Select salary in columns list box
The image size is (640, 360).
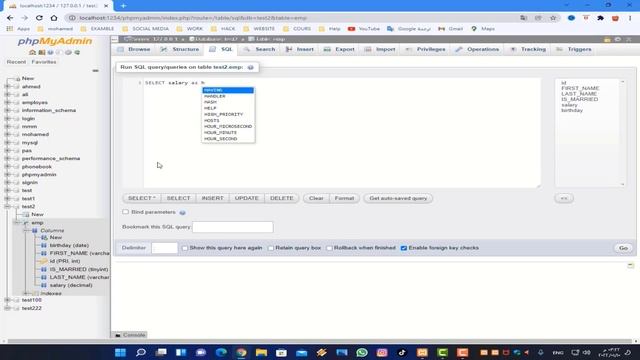pos(569,105)
